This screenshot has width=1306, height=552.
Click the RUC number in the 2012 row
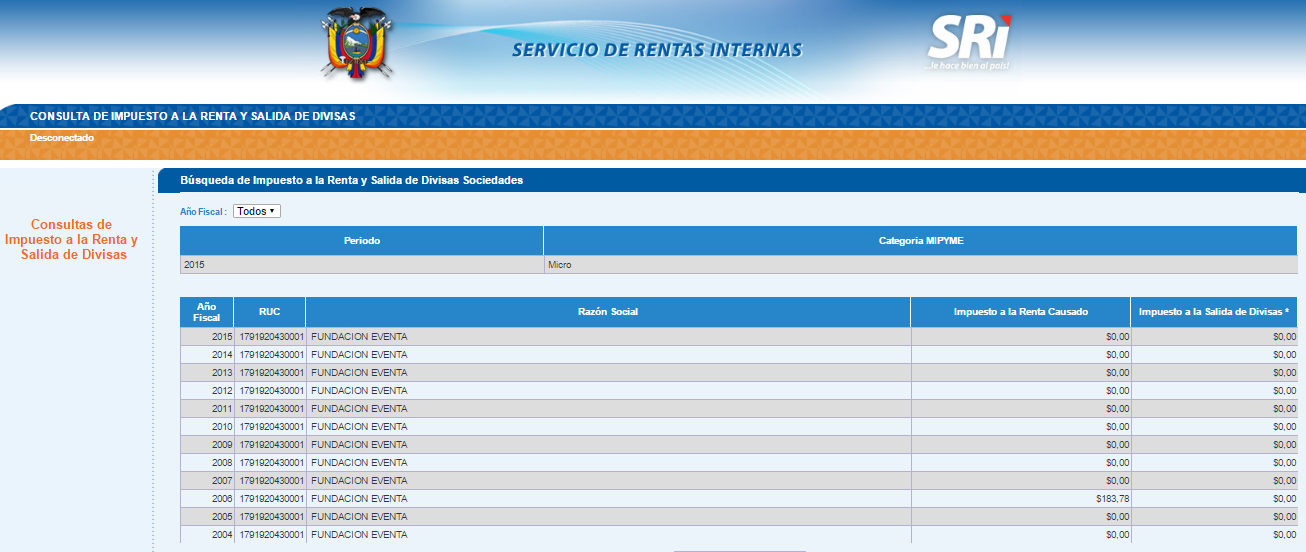pyautogui.click(x=271, y=391)
